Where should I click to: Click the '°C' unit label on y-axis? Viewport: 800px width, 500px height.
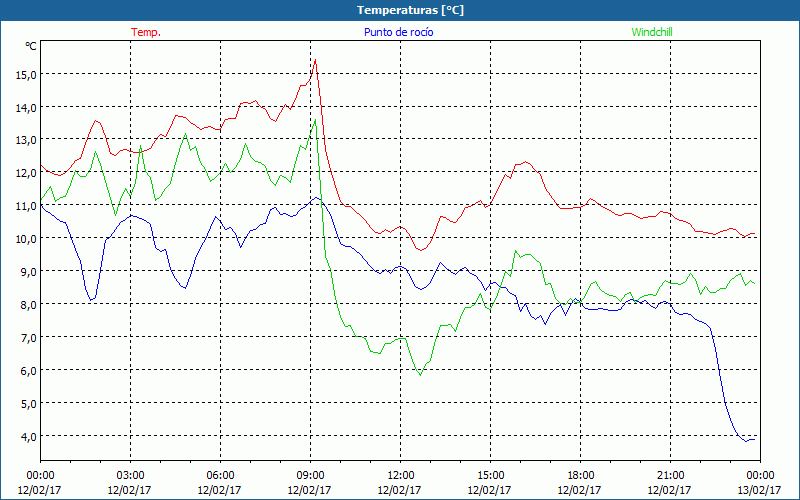point(31,46)
